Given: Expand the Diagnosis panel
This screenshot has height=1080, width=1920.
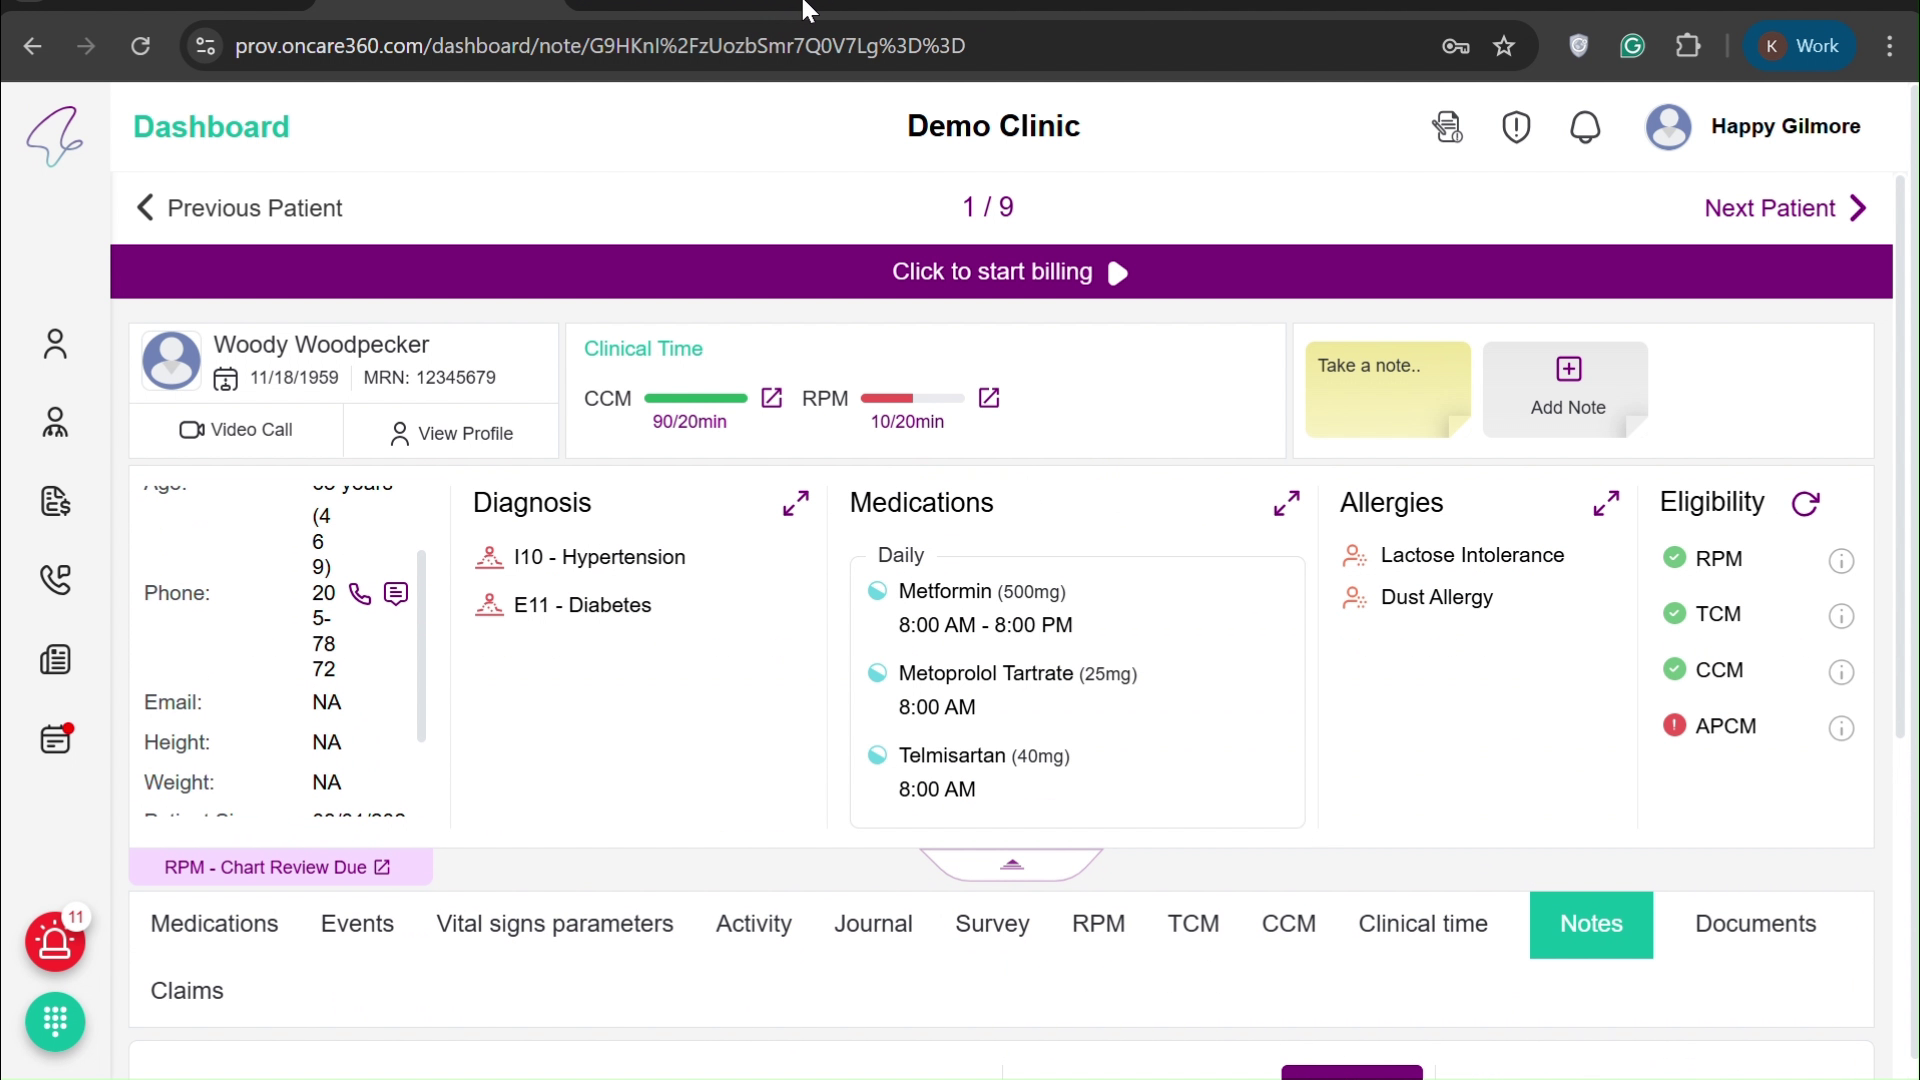Looking at the screenshot, I should pos(796,502).
